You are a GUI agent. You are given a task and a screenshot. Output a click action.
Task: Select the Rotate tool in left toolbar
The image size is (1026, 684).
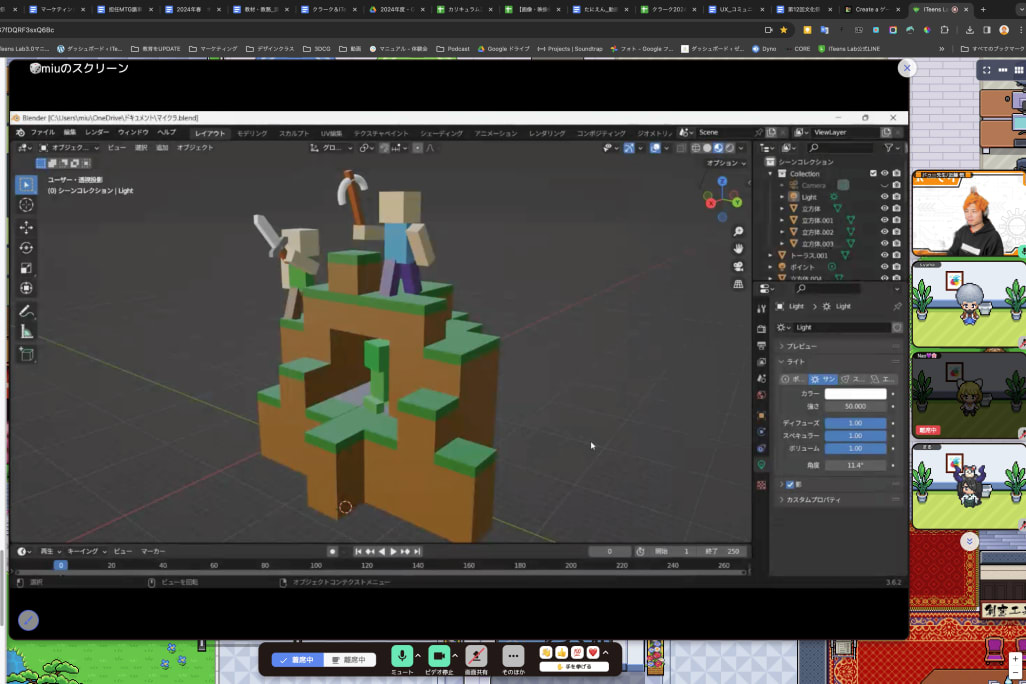[x=26, y=247]
